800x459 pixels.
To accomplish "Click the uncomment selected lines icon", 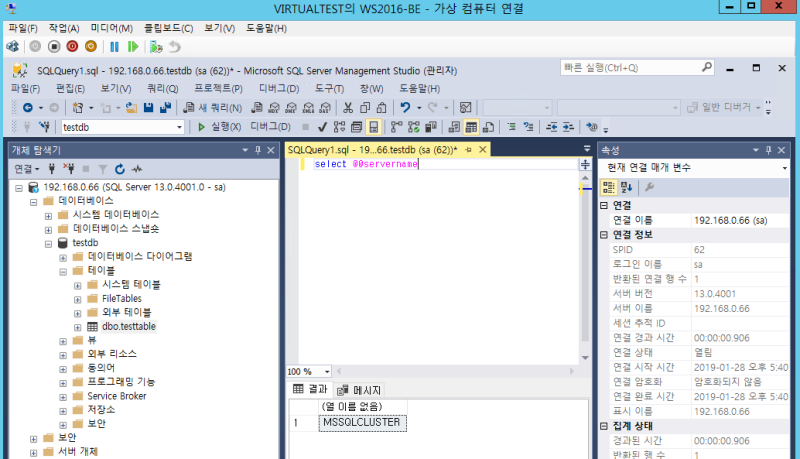I will (x=528, y=127).
